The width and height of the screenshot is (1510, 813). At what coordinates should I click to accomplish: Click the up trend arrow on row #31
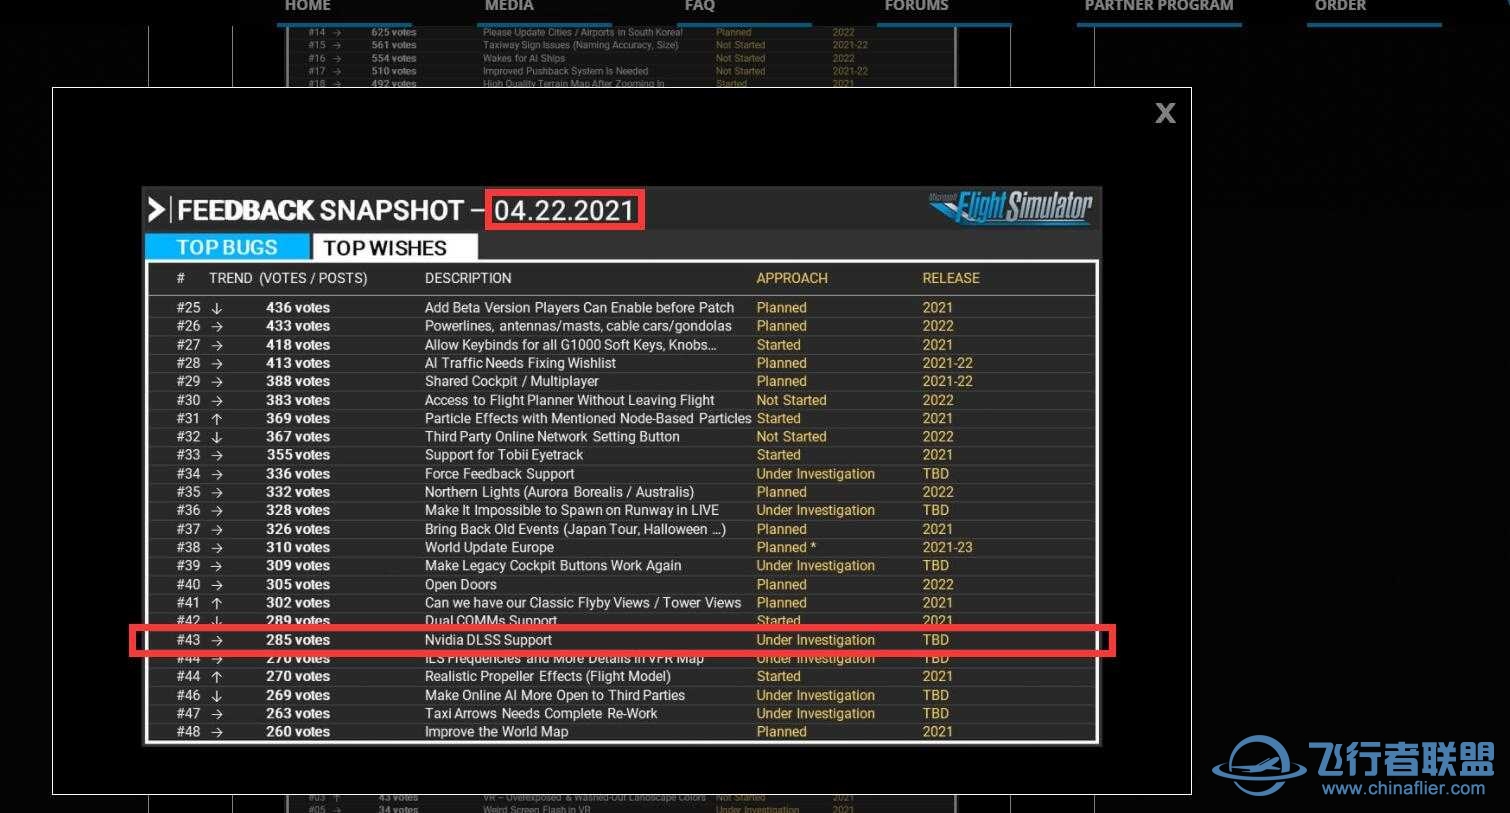coord(217,418)
